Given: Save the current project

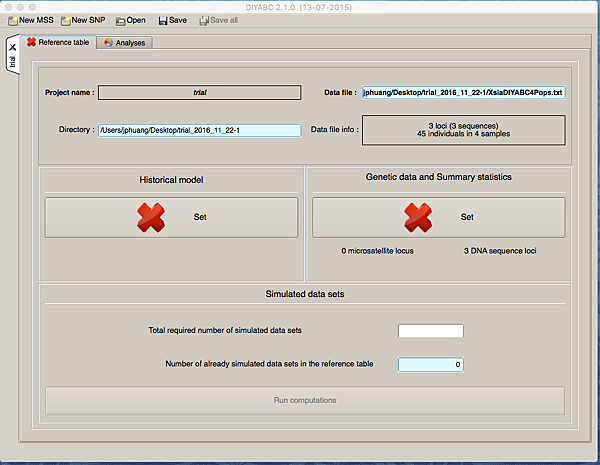Looking at the screenshot, I should (173, 20).
